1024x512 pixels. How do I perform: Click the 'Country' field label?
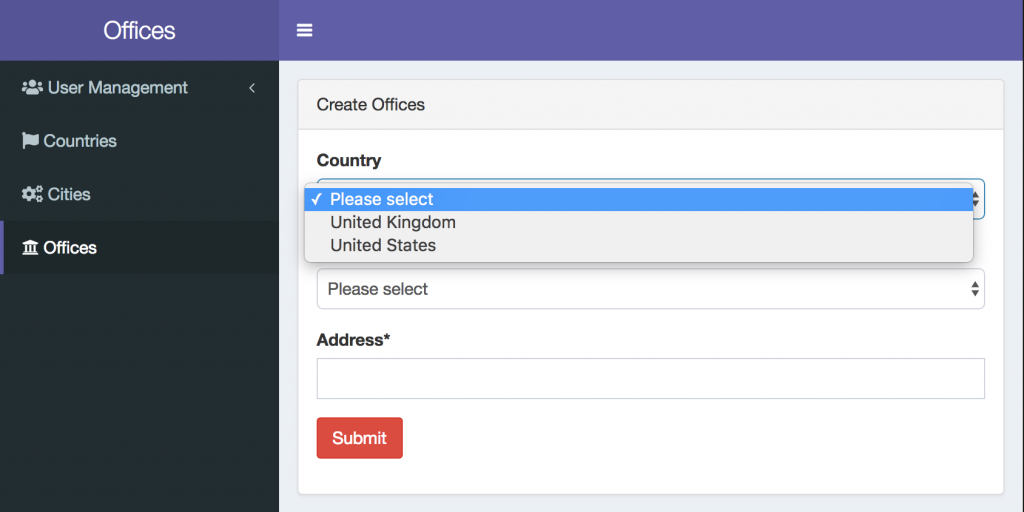coord(349,160)
